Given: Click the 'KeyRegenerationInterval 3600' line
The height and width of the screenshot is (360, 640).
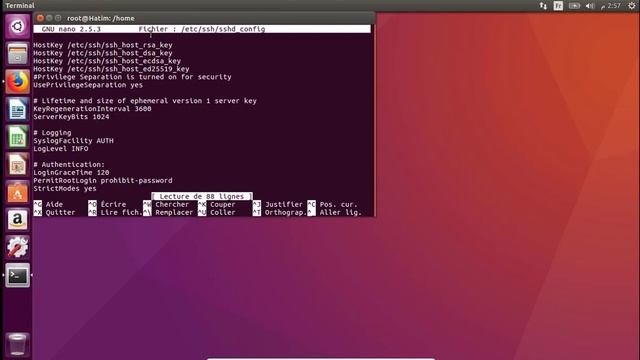Looking at the screenshot, I should click(x=92, y=109).
